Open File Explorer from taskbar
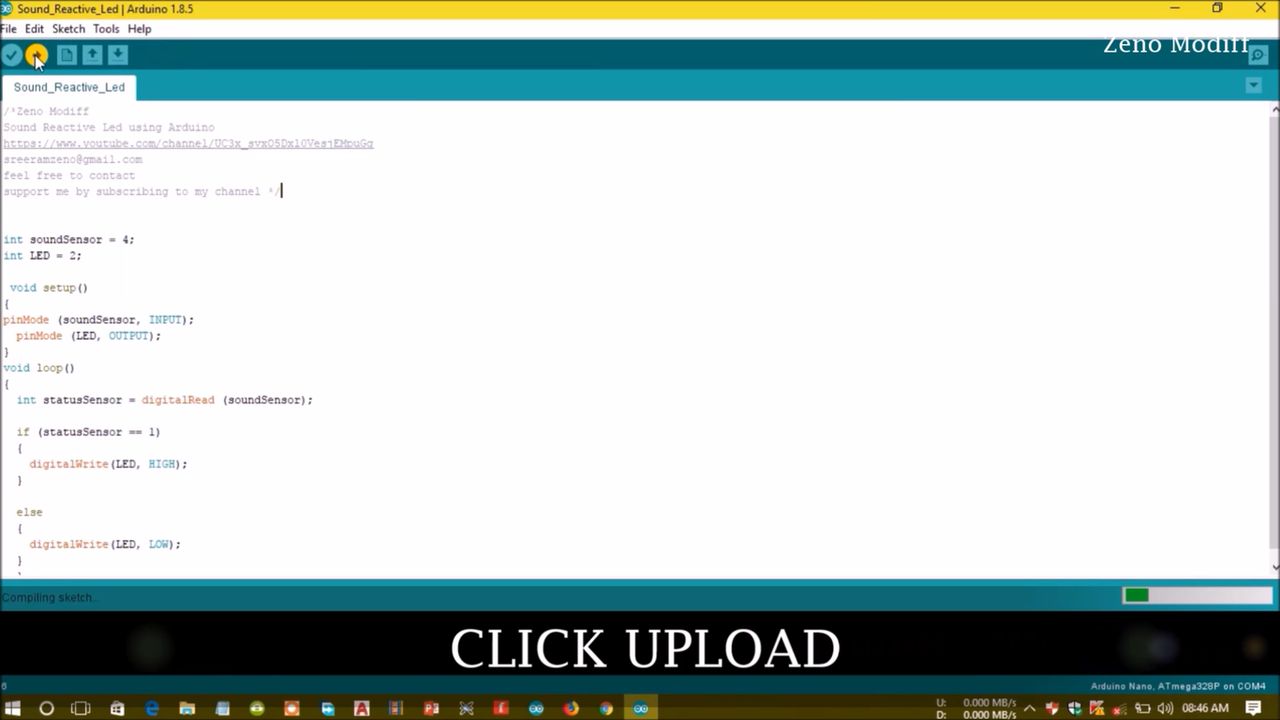Screen dimensions: 1280x720 click(187, 708)
